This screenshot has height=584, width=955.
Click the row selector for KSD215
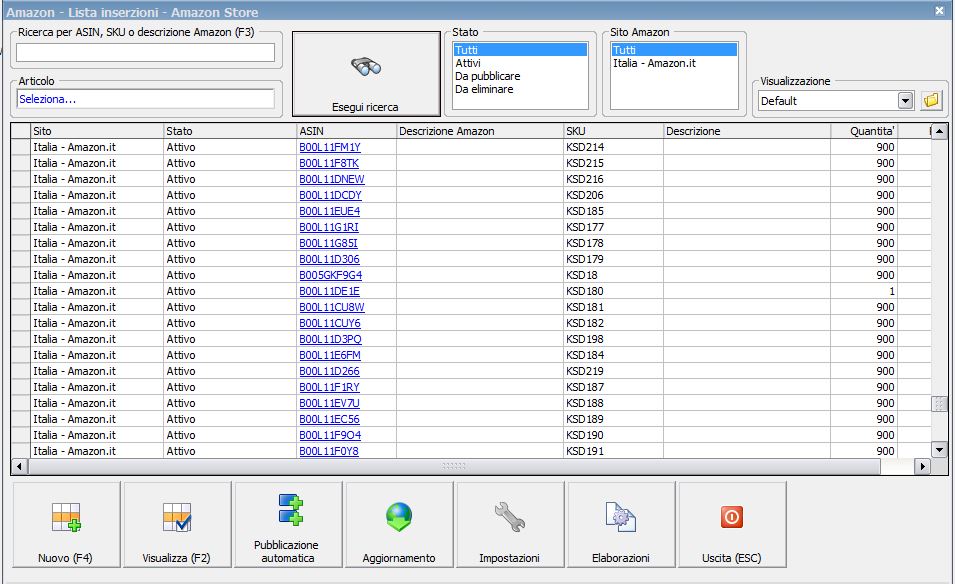[21, 163]
